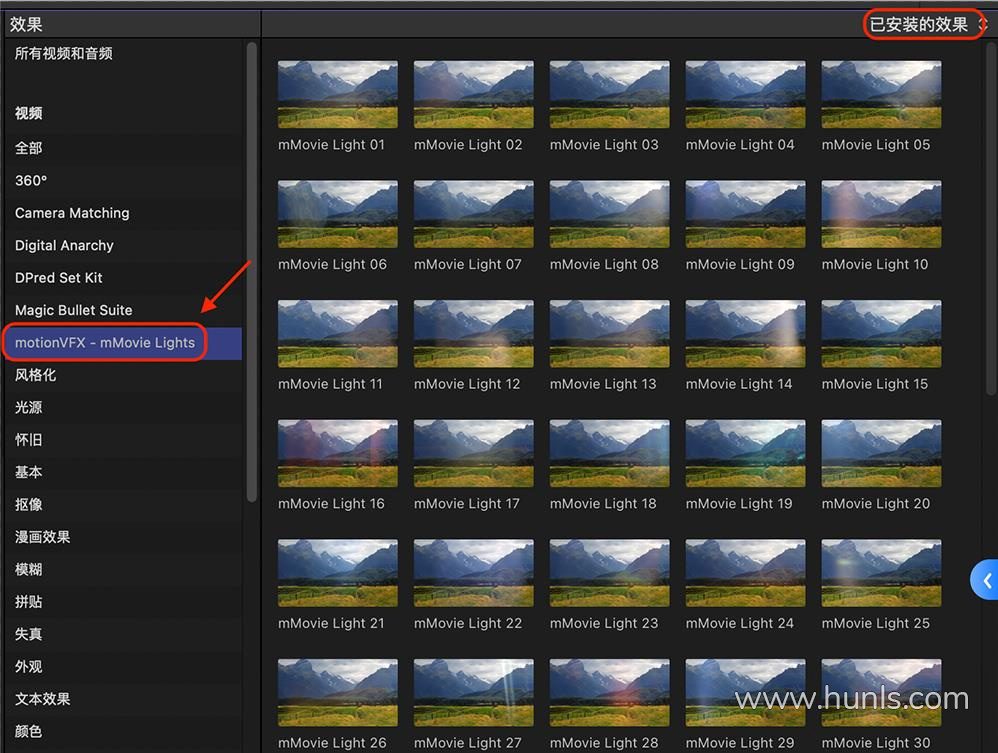The width and height of the screenshot is (998, 753).
Task: Select mMovie Light 12 effect thumbnail
Action: click(474, 334)
